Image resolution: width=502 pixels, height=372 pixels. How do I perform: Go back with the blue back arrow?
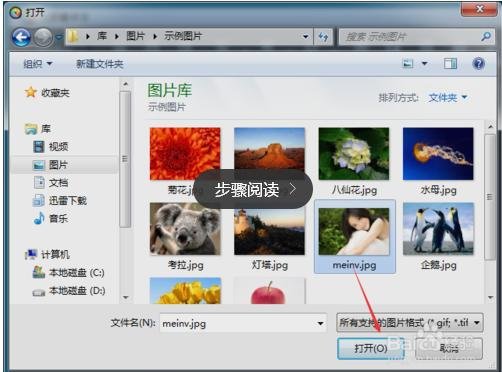[x=21, y=37]
